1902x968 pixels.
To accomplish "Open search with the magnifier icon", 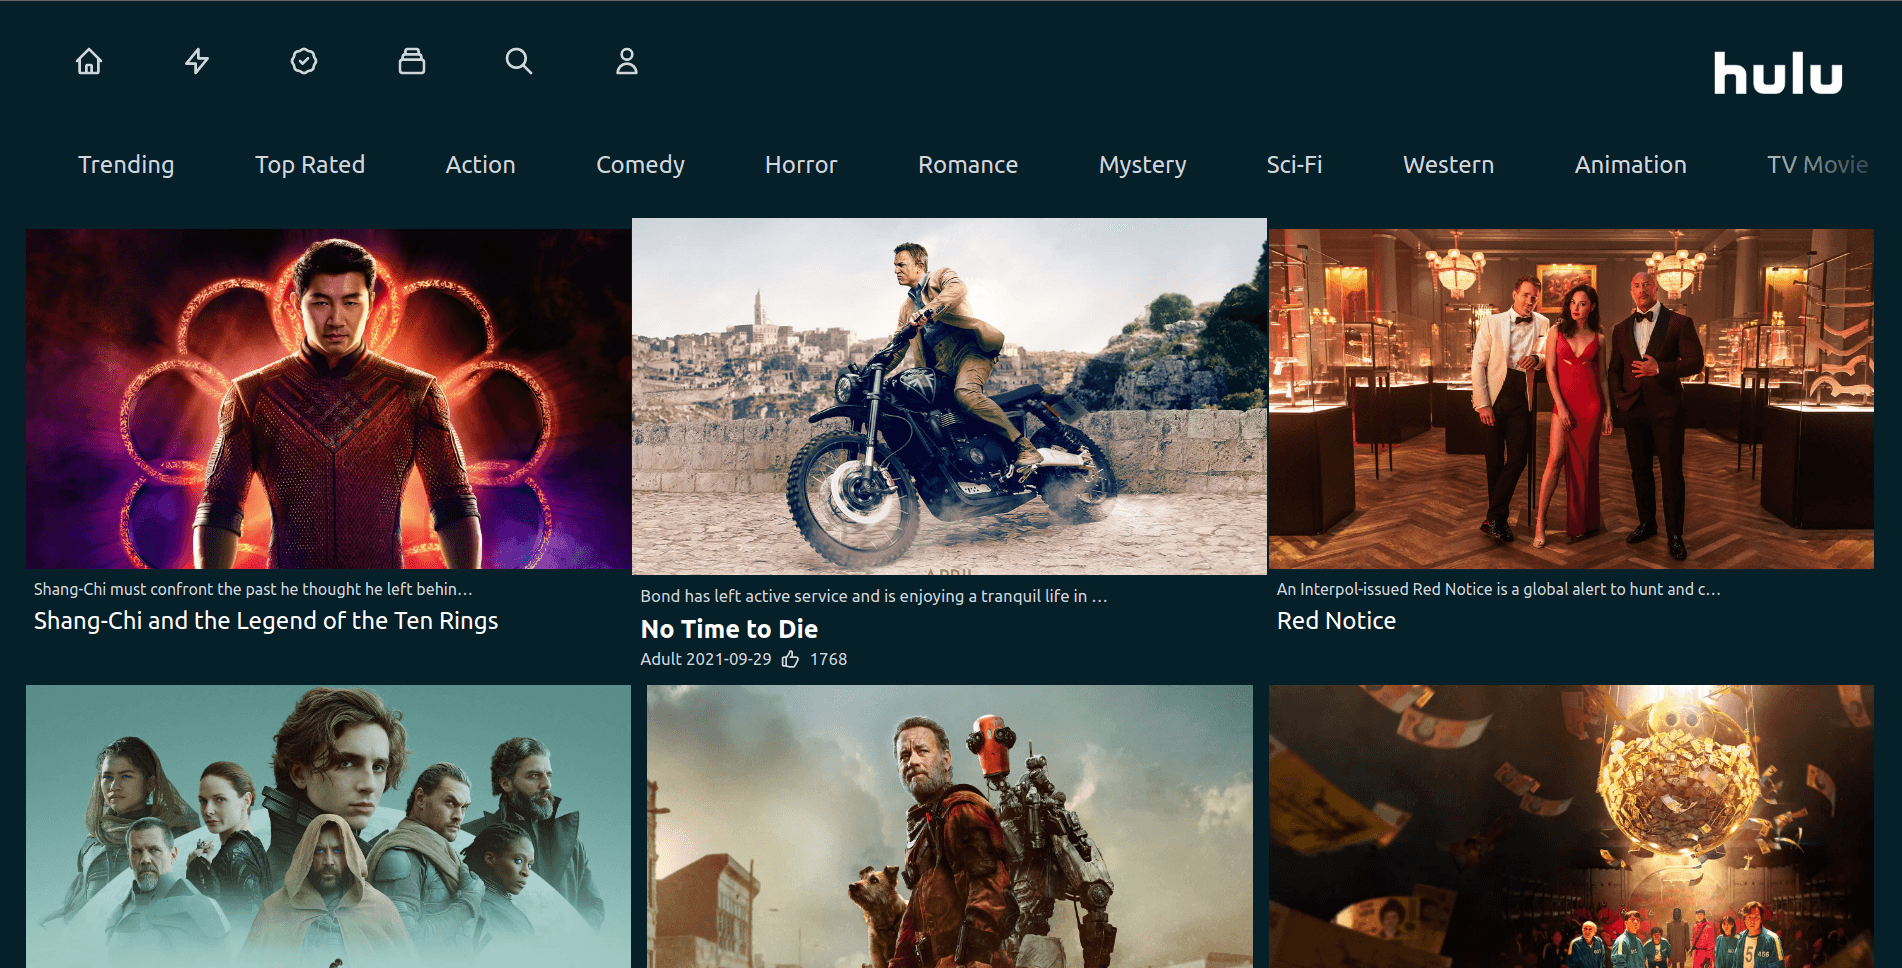I will click(519, 62).
